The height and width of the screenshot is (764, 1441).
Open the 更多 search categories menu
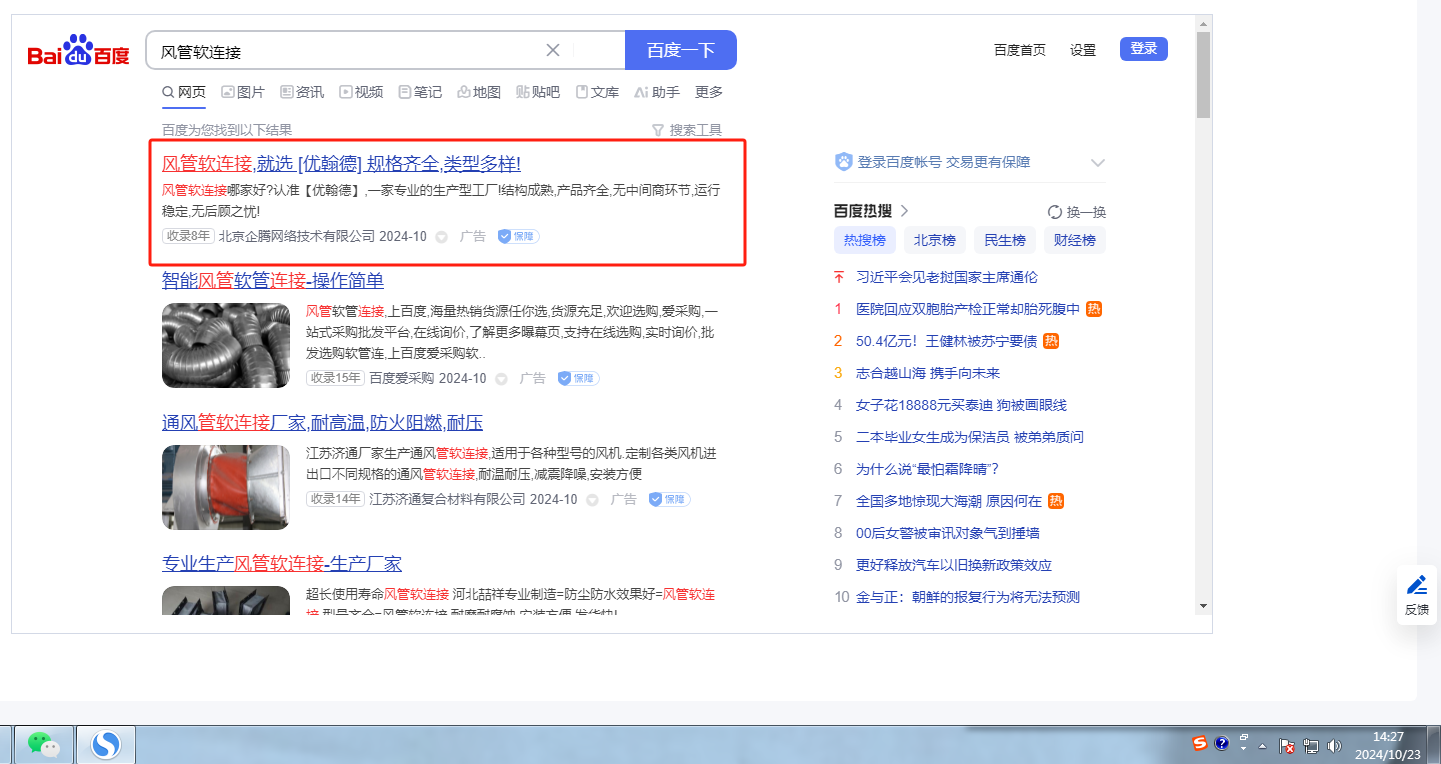coord(708,92)
